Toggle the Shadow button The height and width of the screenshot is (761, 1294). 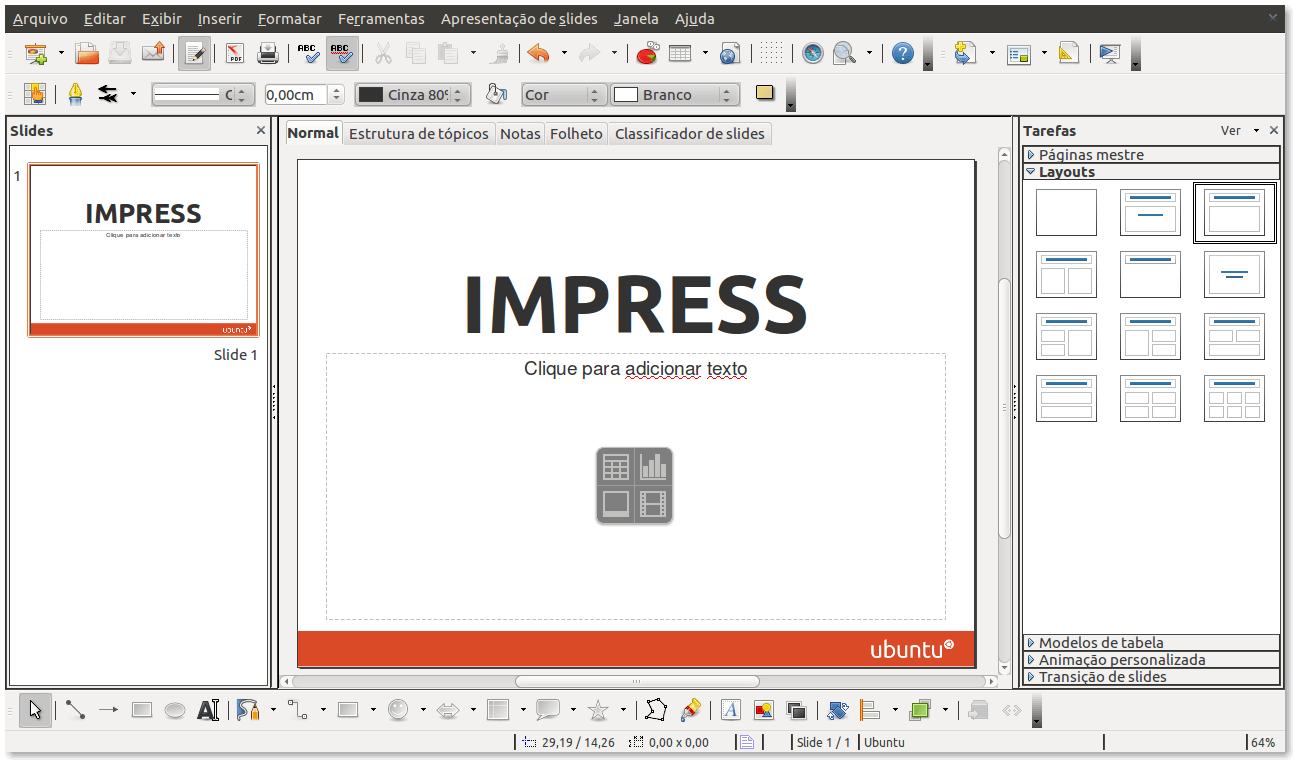(x=765, y=93)
